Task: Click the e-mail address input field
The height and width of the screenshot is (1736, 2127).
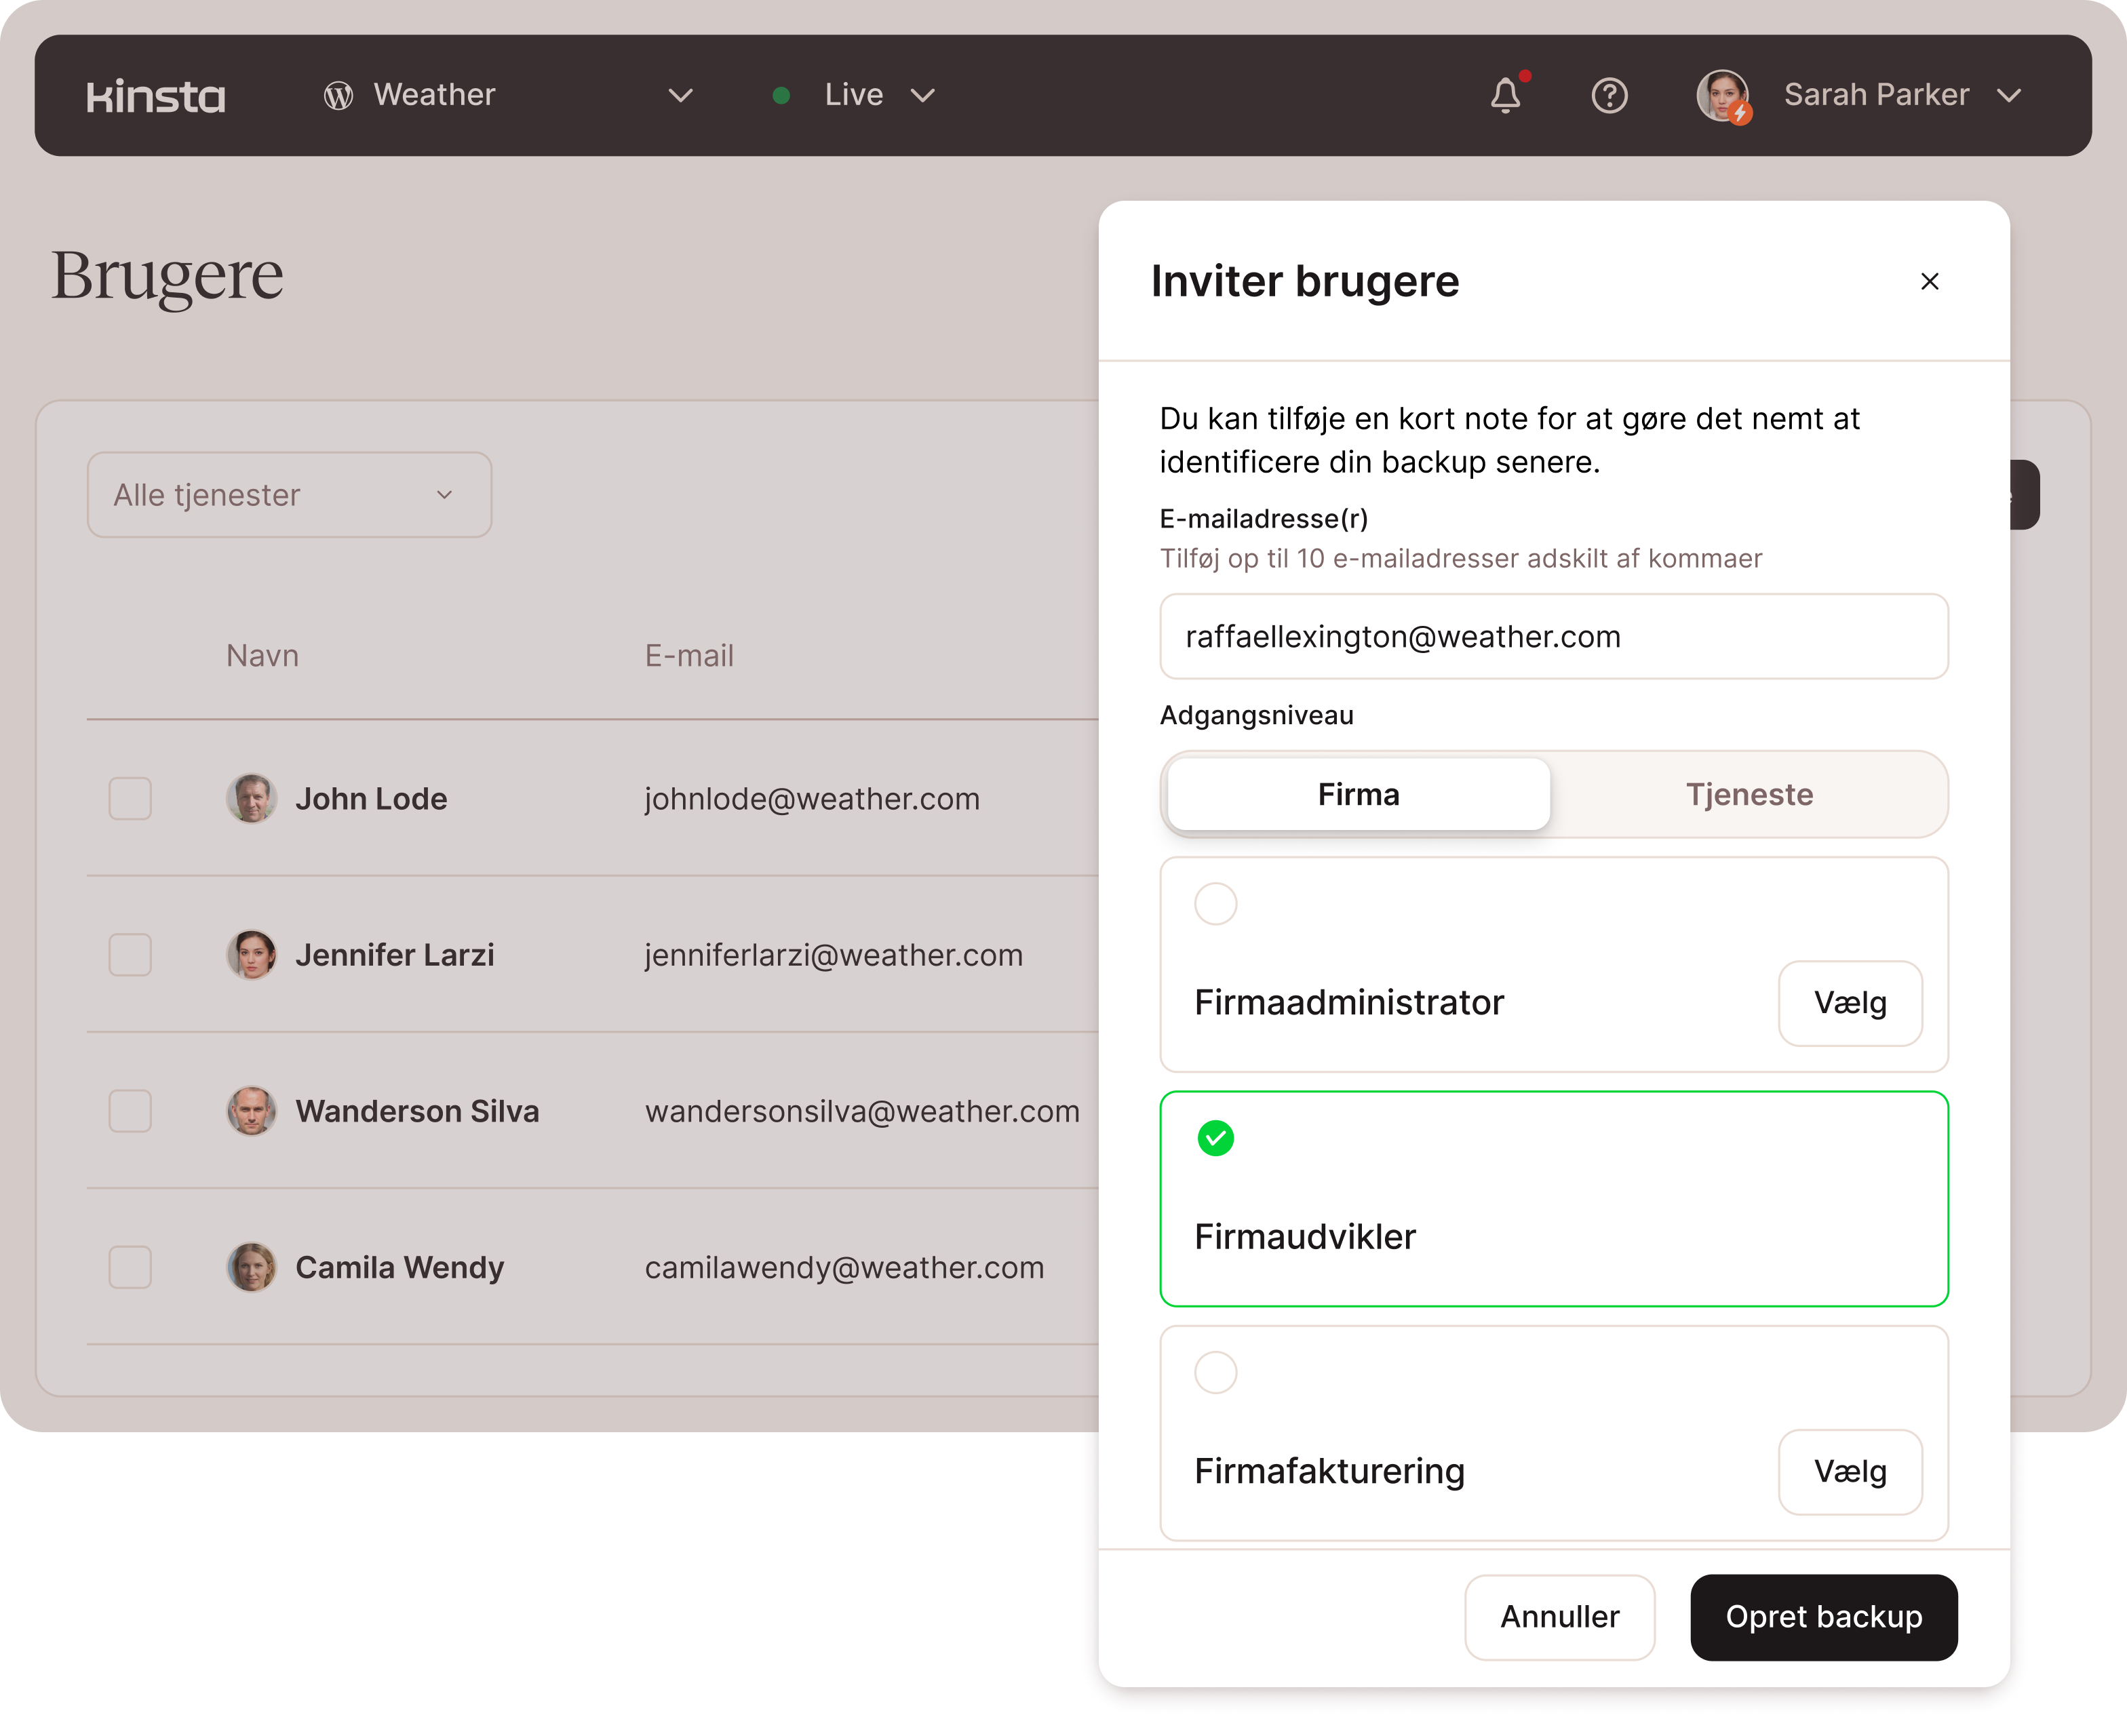Action: click(x=1553, y=637)
